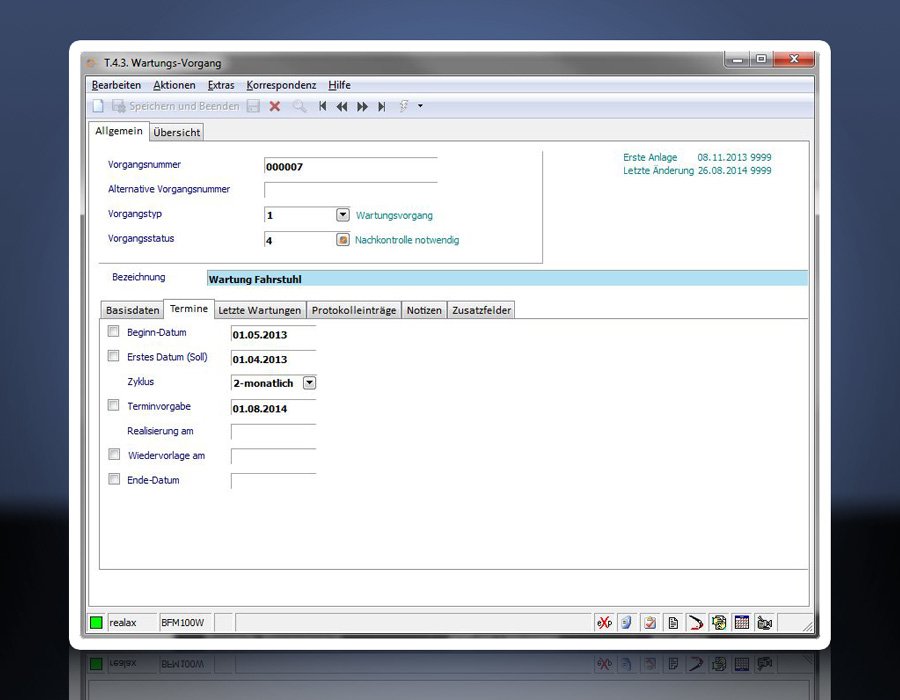The image size is (900, 700).
Task: Click the empty Ende-Datum field
Action: [273, 481]
